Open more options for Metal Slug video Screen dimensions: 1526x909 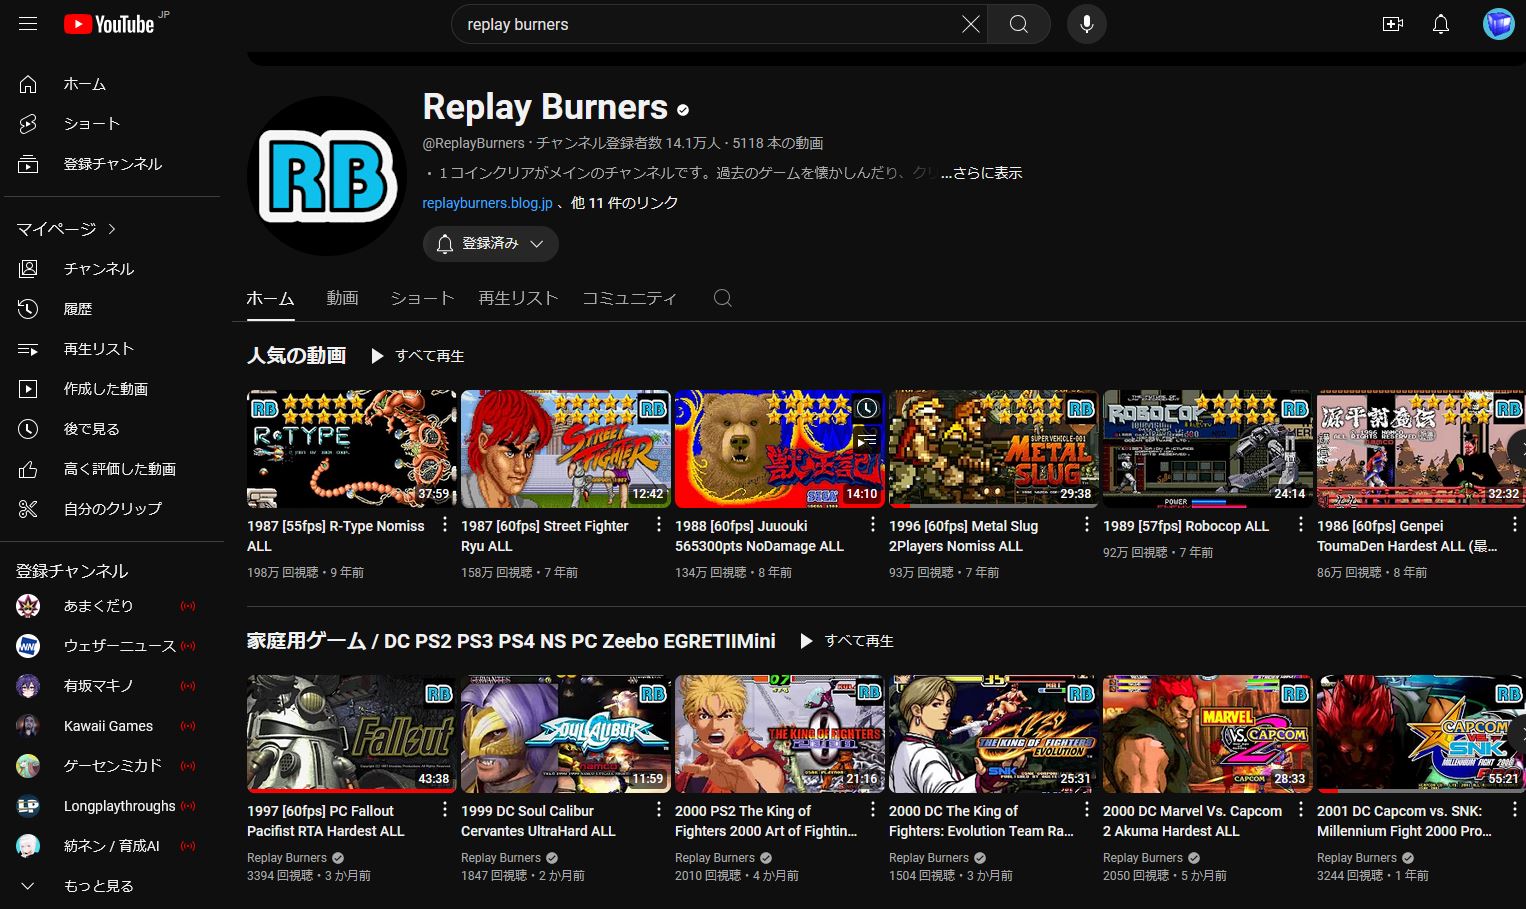(1087, 525)
